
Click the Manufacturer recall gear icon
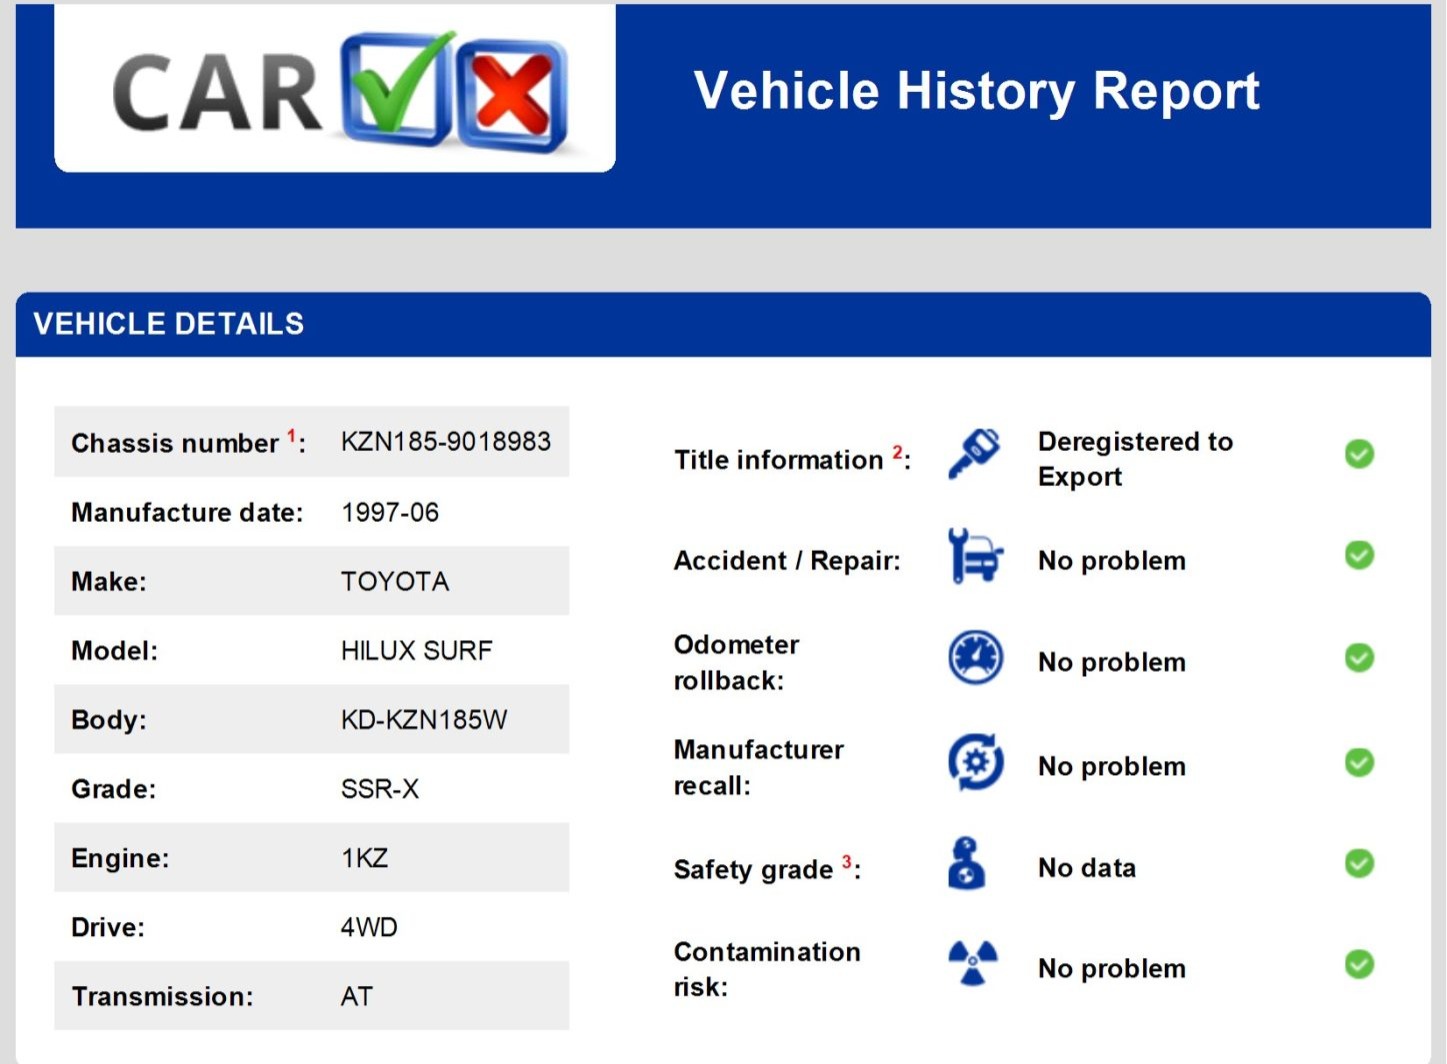pos(975,762)
